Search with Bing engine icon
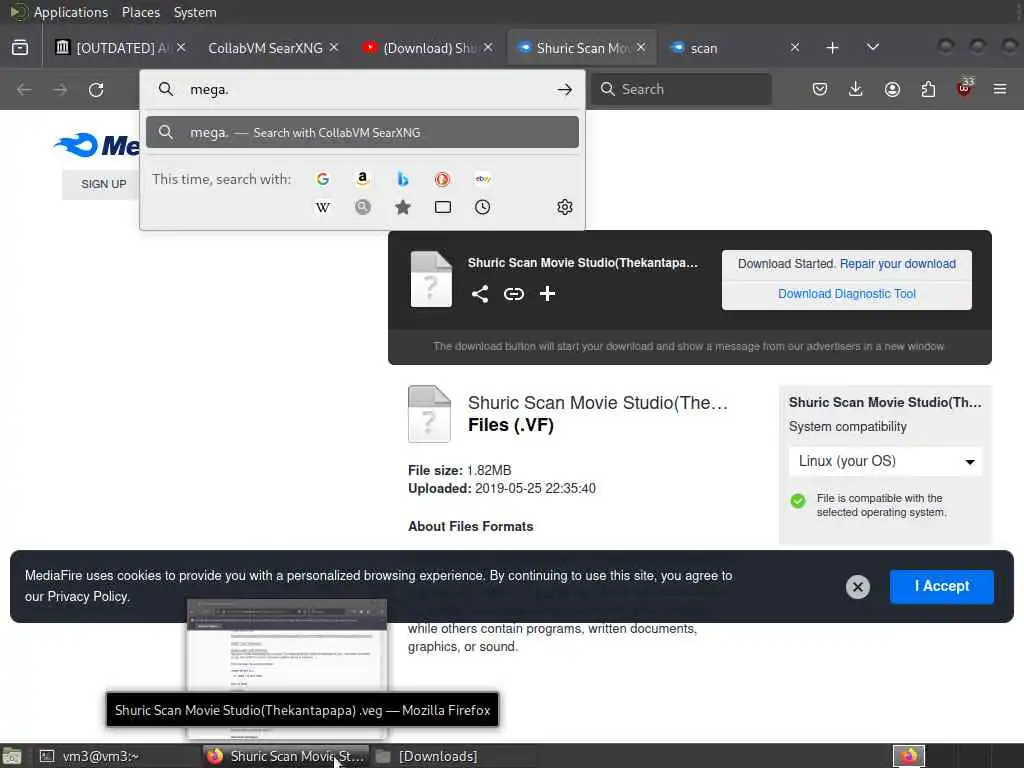 [403, 179]
